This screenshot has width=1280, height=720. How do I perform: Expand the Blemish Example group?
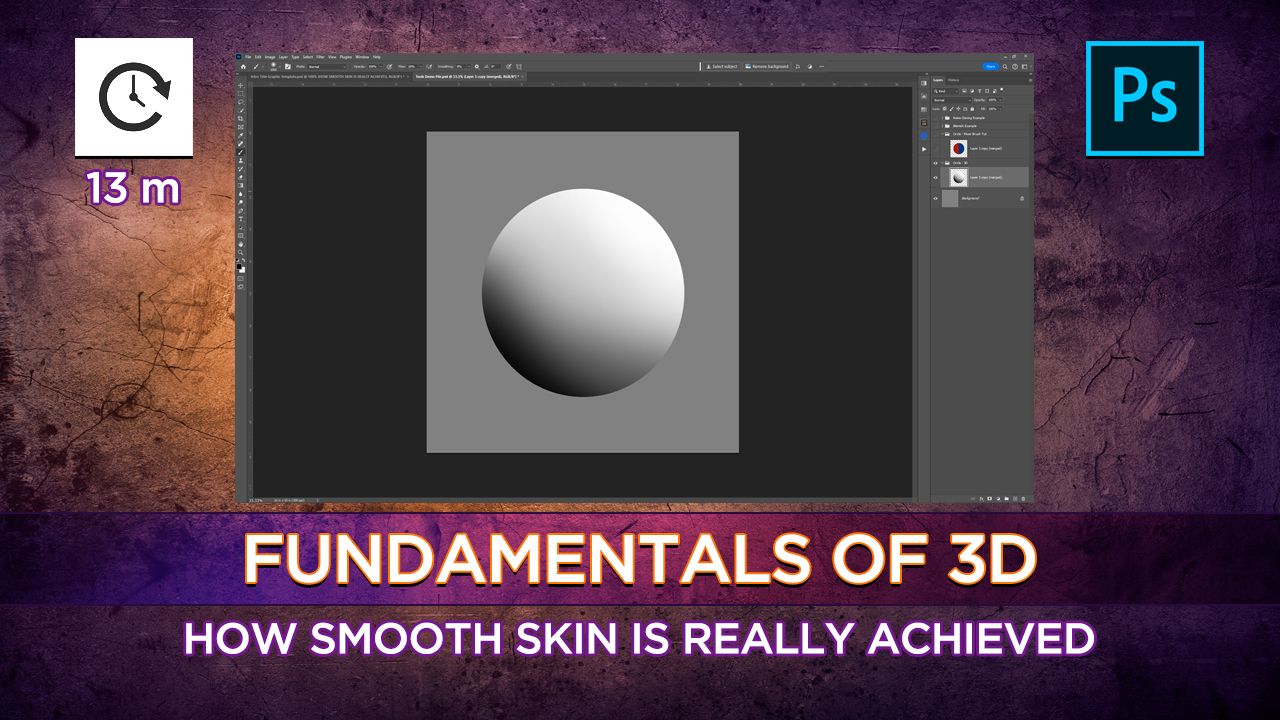pos(942,126)
